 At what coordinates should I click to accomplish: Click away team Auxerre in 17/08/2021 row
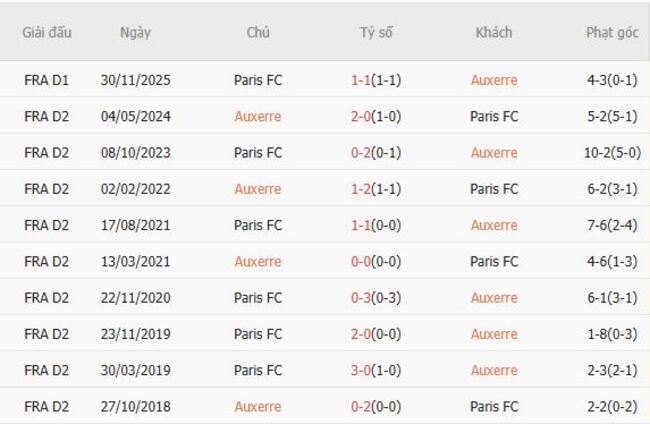tap(494, 225)
